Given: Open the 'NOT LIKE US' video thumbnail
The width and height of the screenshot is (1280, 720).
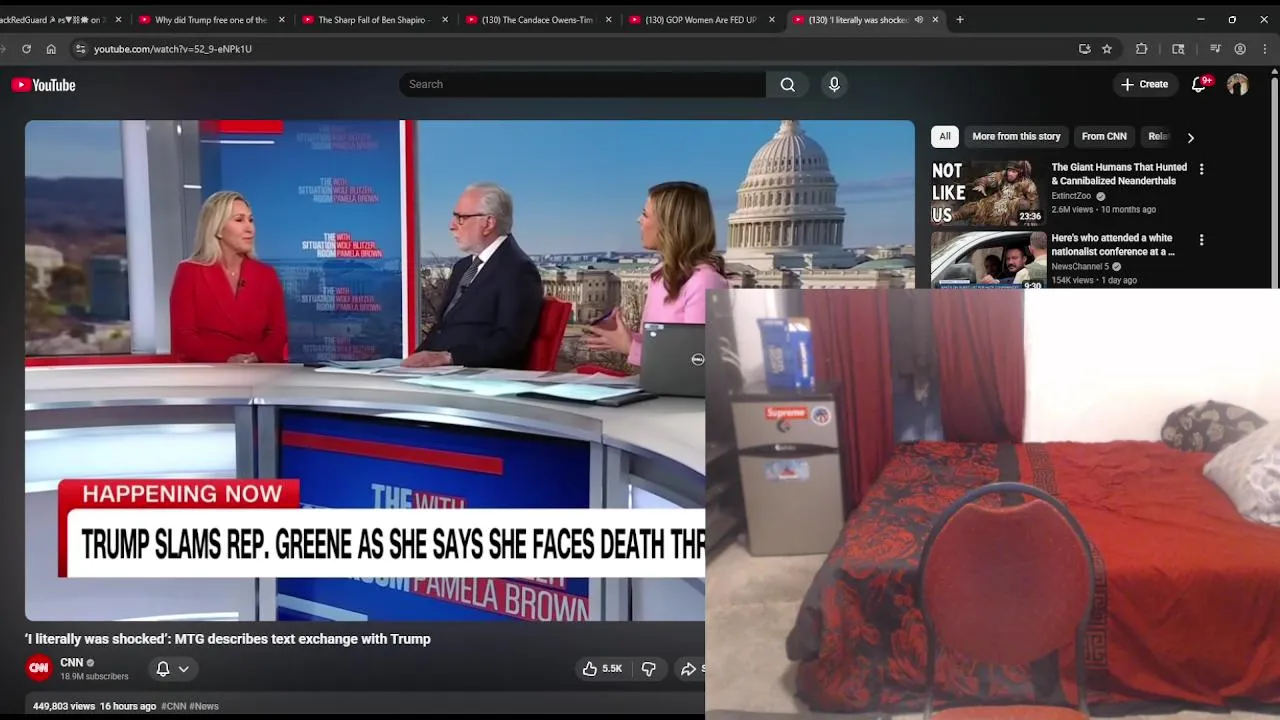Looking at the screenshot, I should point(988,192).
